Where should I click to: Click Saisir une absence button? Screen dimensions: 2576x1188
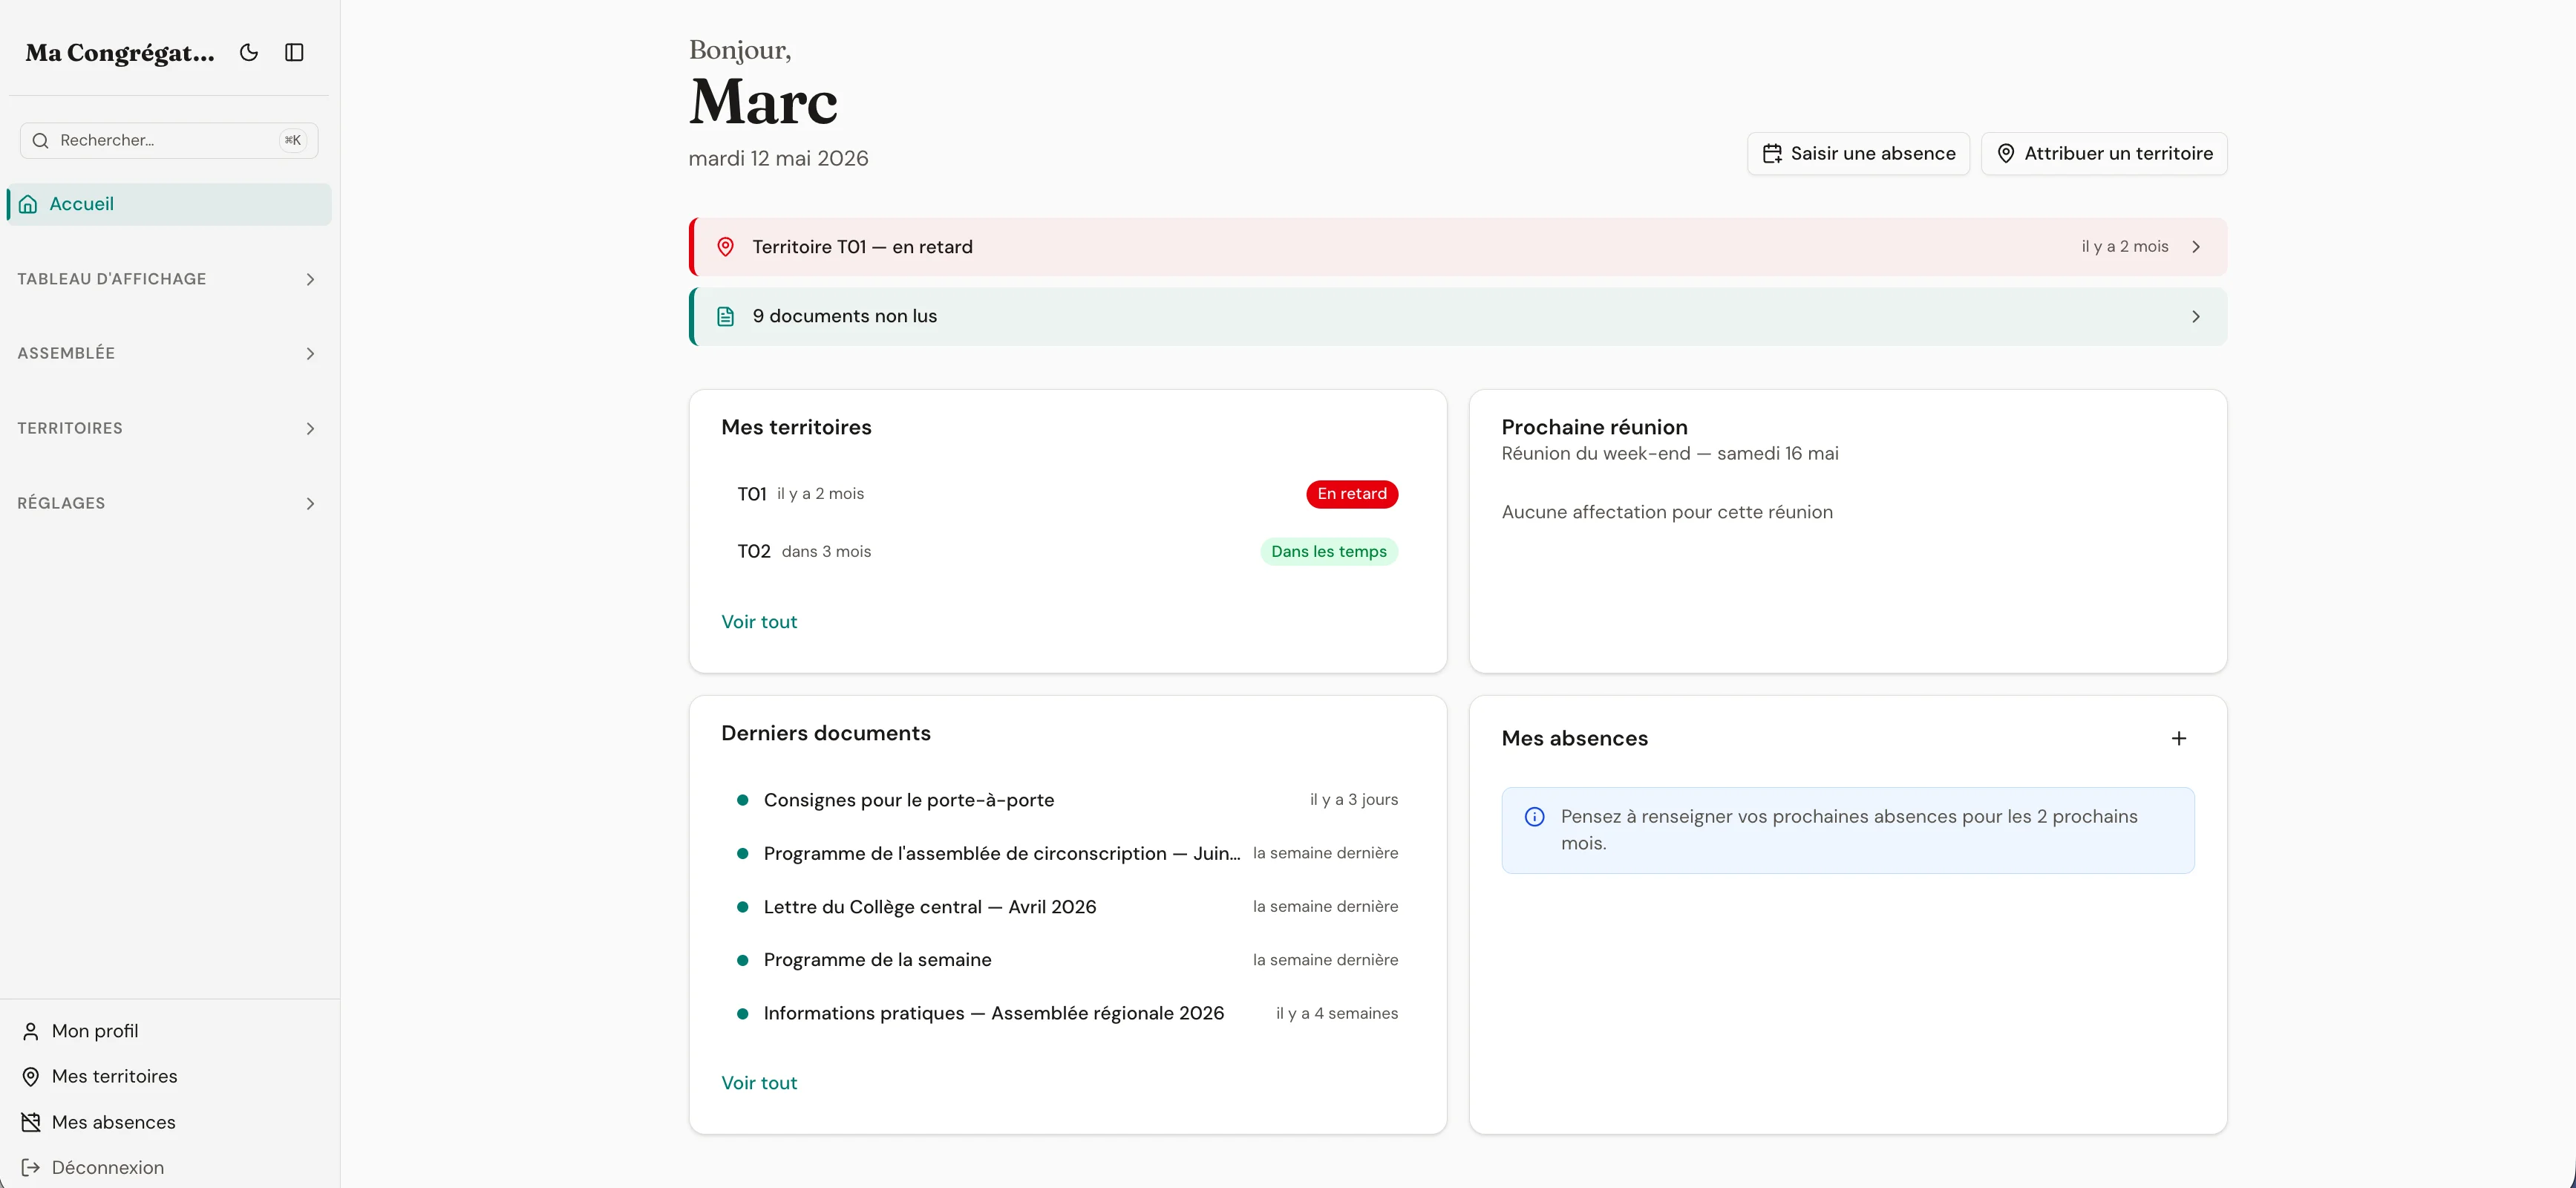click(x=1858, y=153)
